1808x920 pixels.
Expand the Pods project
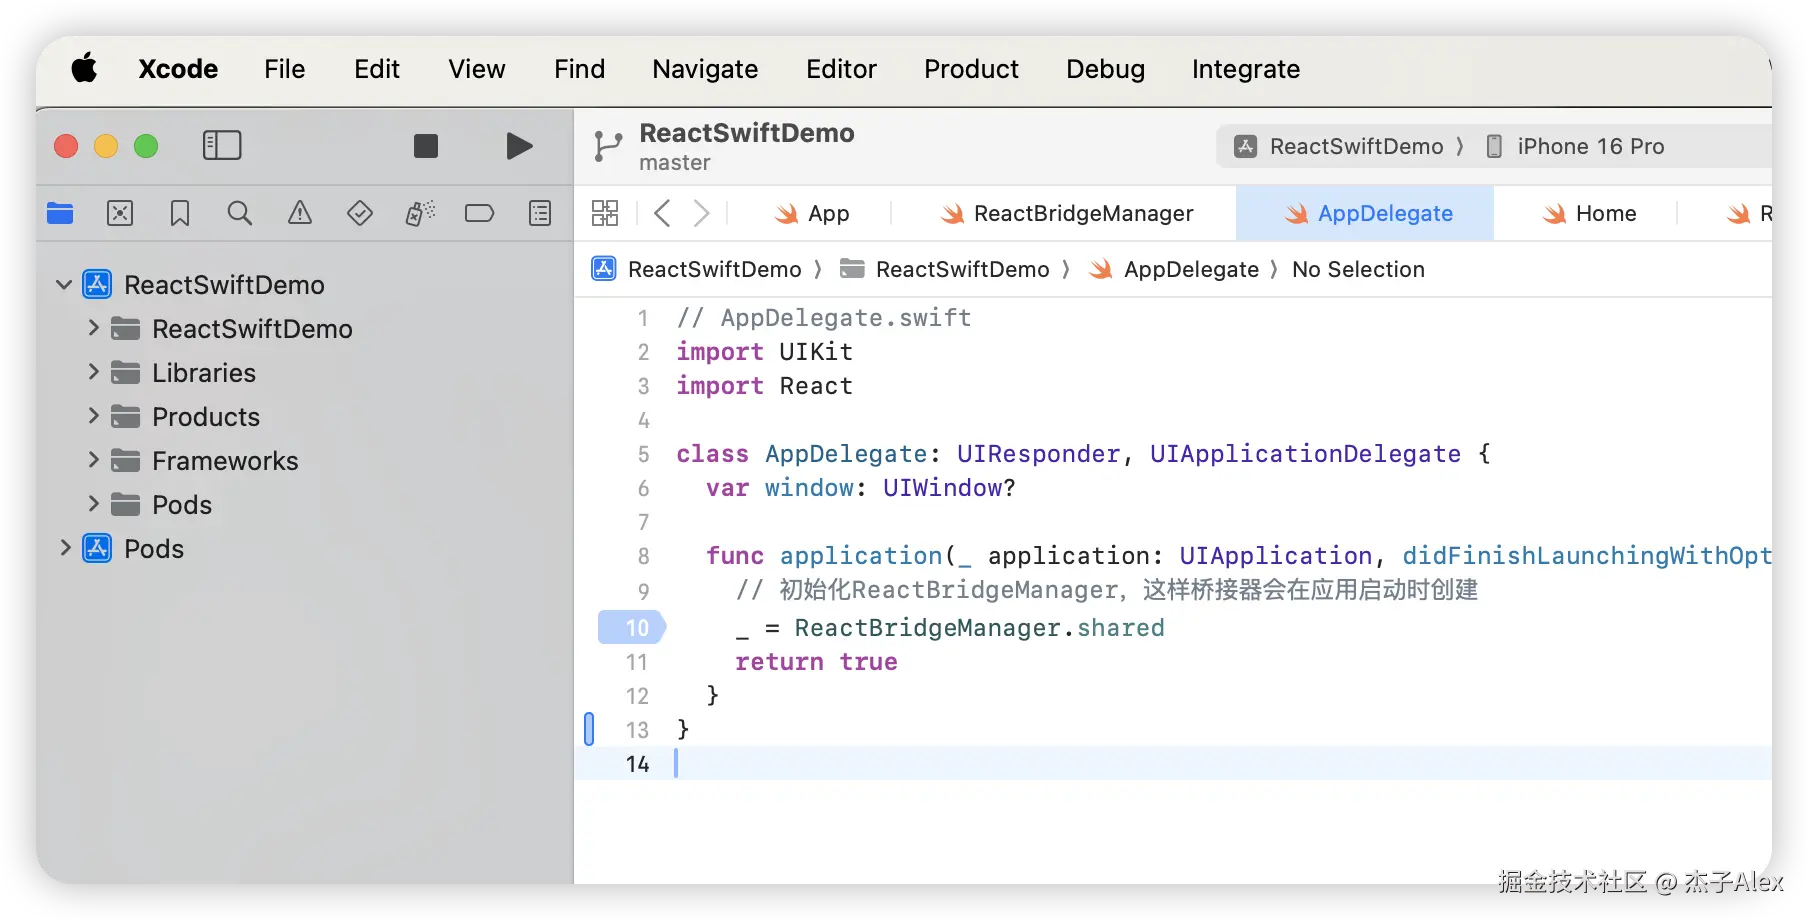[x=65, y=548]
